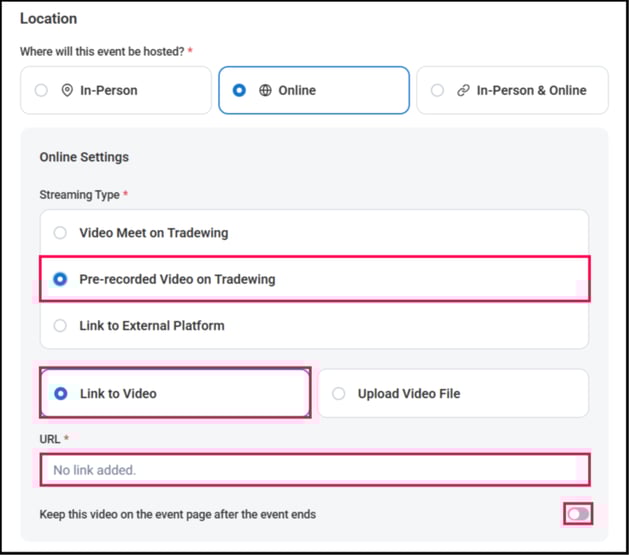Viewport: 629px width, 555px height.
Task: Pick the Pre-recorded Video on Tradewing radio
Action: click(60, 279)
